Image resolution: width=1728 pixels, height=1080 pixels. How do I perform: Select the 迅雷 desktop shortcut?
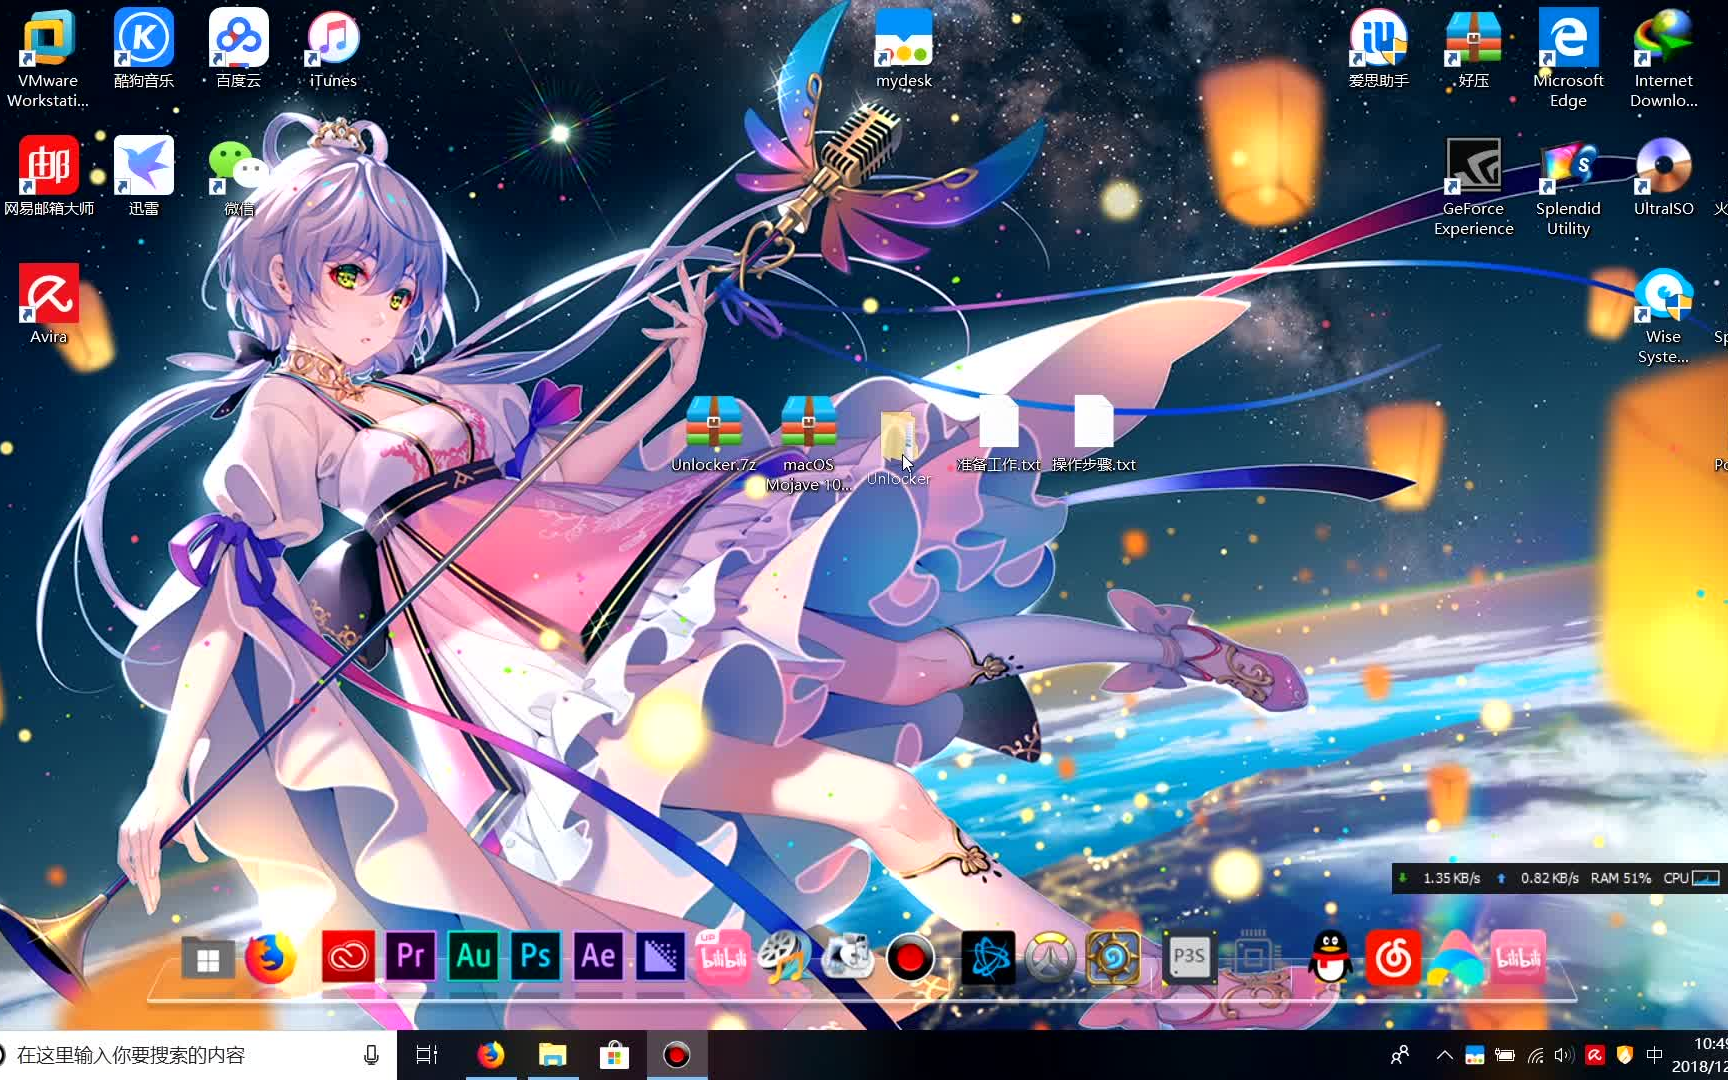pos(144,176)
